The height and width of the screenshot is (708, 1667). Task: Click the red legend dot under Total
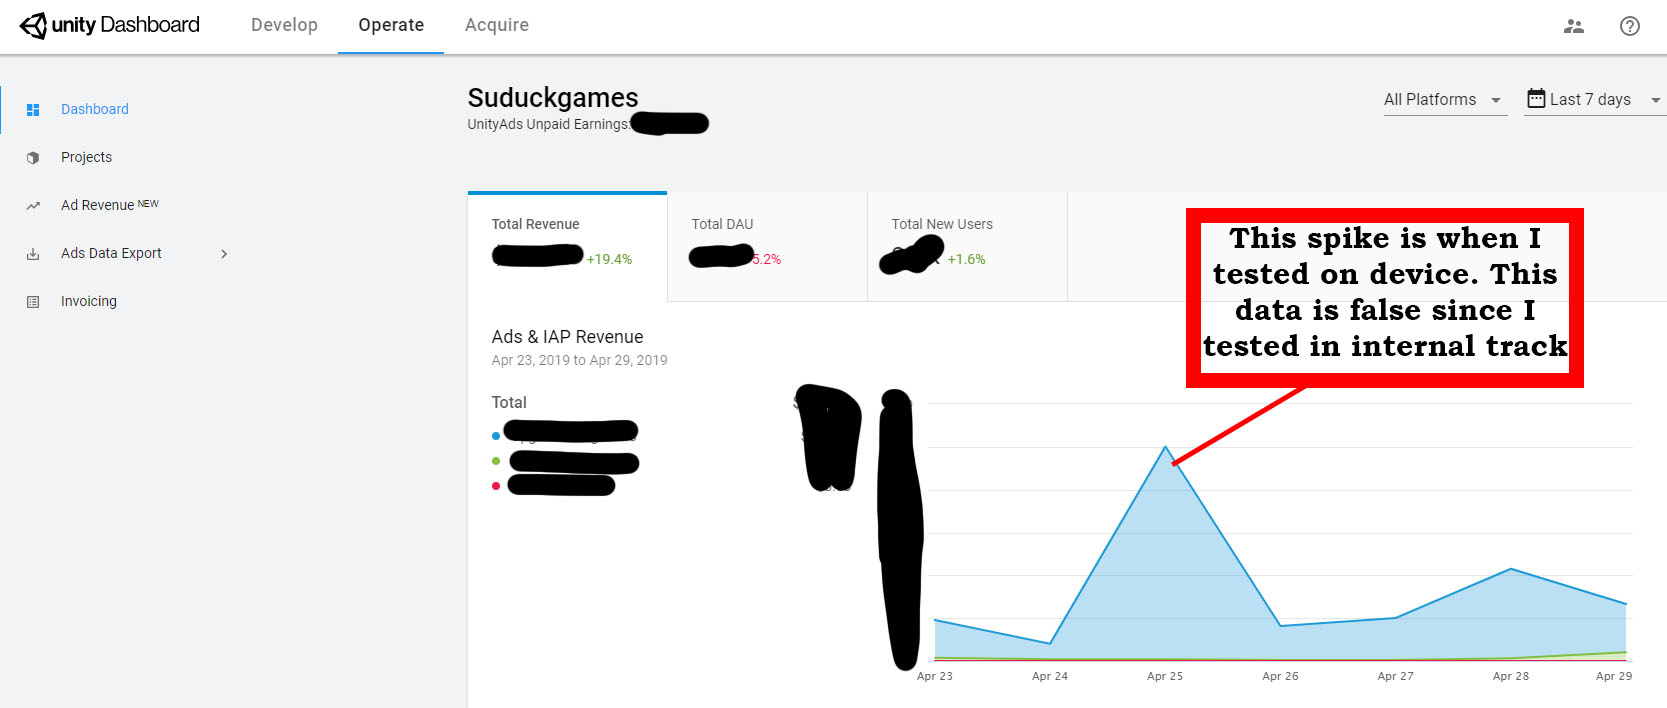coord(496,486)
